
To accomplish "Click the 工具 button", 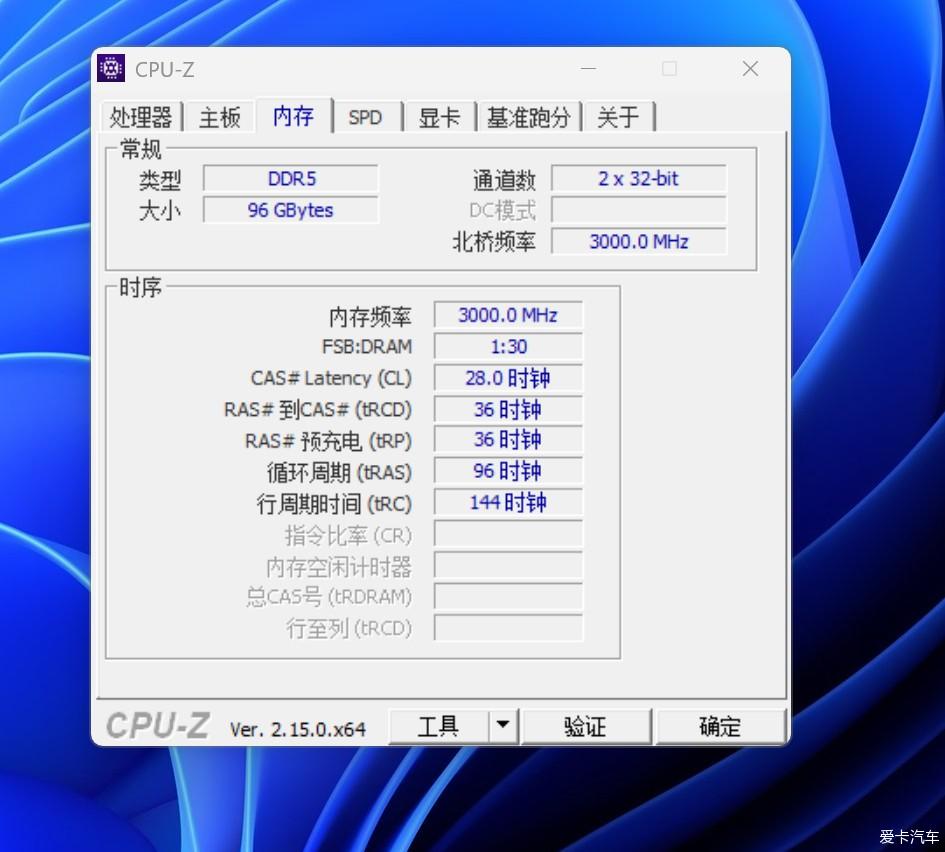I will pyautogui.click(x=438, y=726).
